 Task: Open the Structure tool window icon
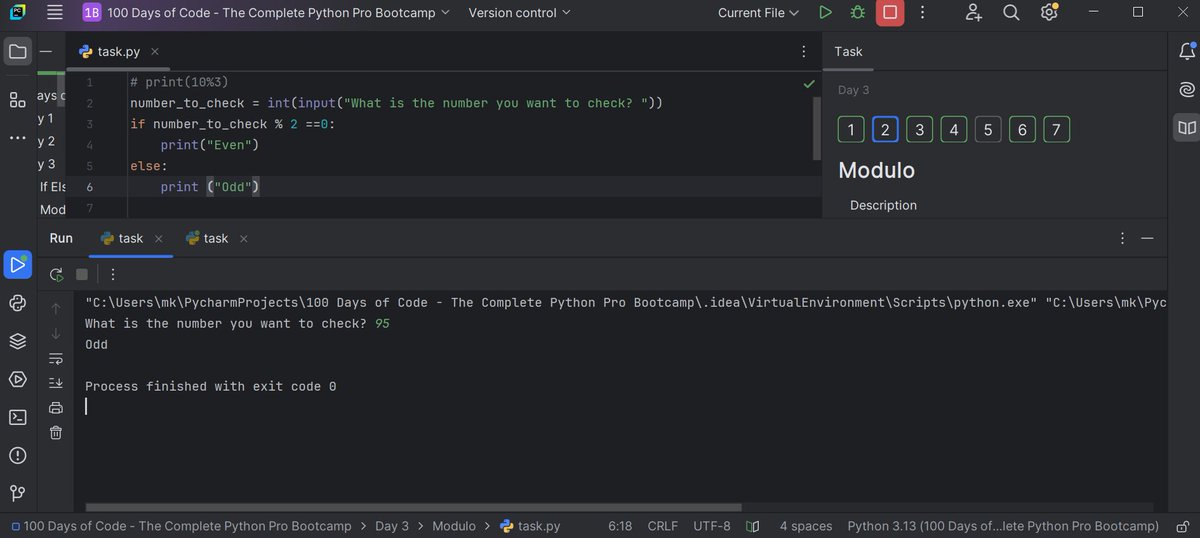[x=17, y=99]
